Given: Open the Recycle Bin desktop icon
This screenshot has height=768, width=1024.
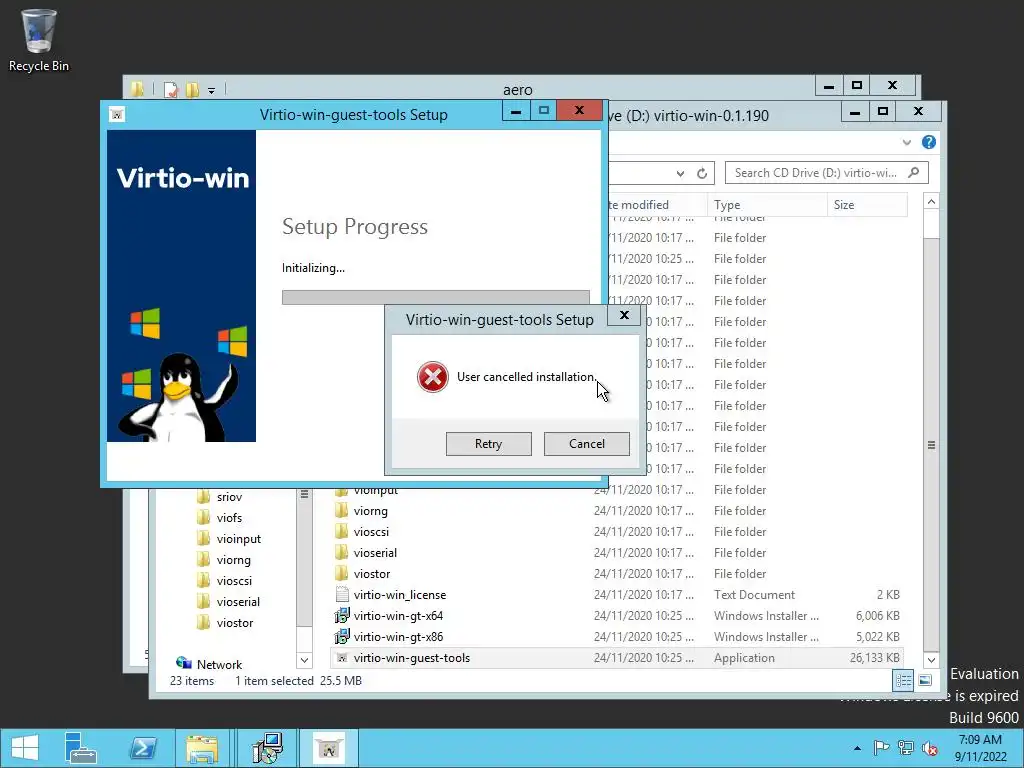Looking at the screenshot, I should (x=39, y=40).
